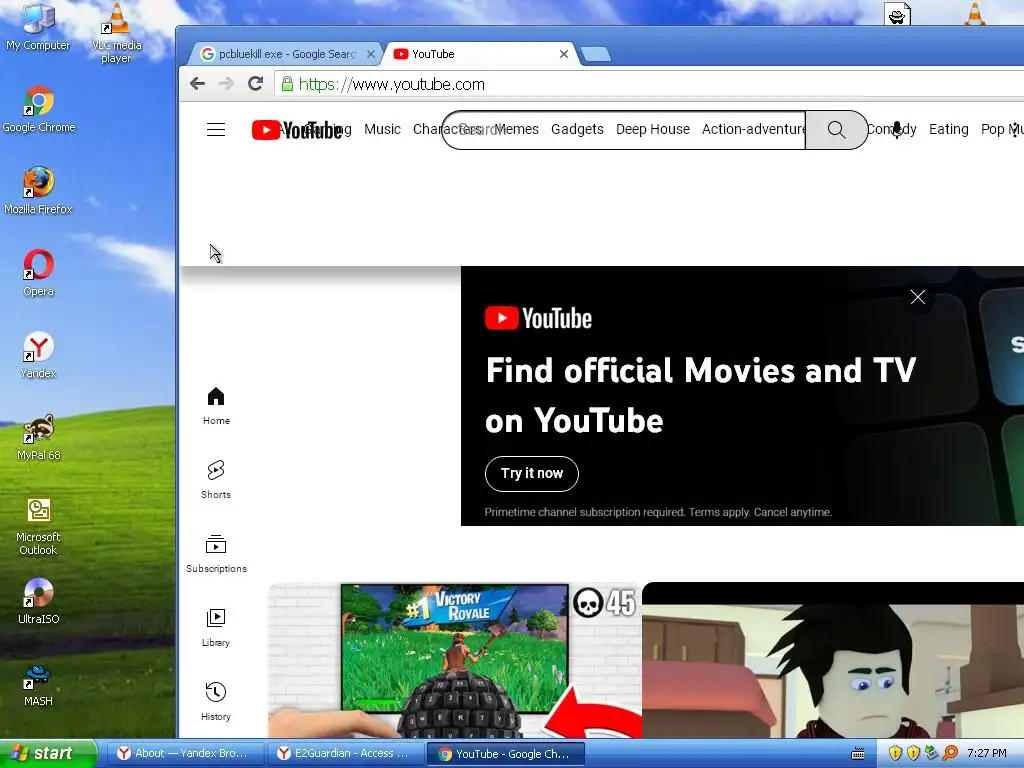Screen dimensions: 1024x768
Task: Open the animated character video thumbnail
Action: (x=833, y=660)
